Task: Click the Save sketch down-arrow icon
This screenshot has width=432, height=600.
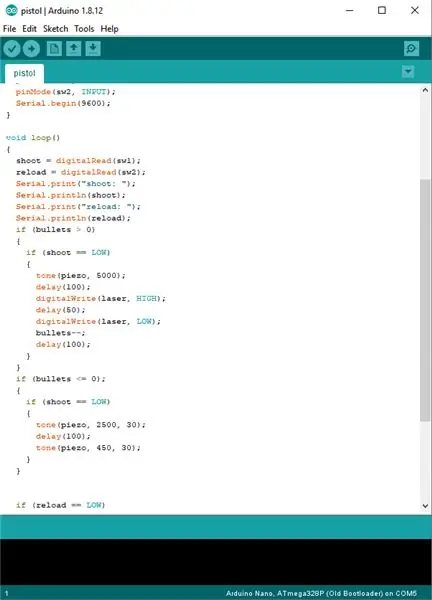Action: [x=93, y=49]
